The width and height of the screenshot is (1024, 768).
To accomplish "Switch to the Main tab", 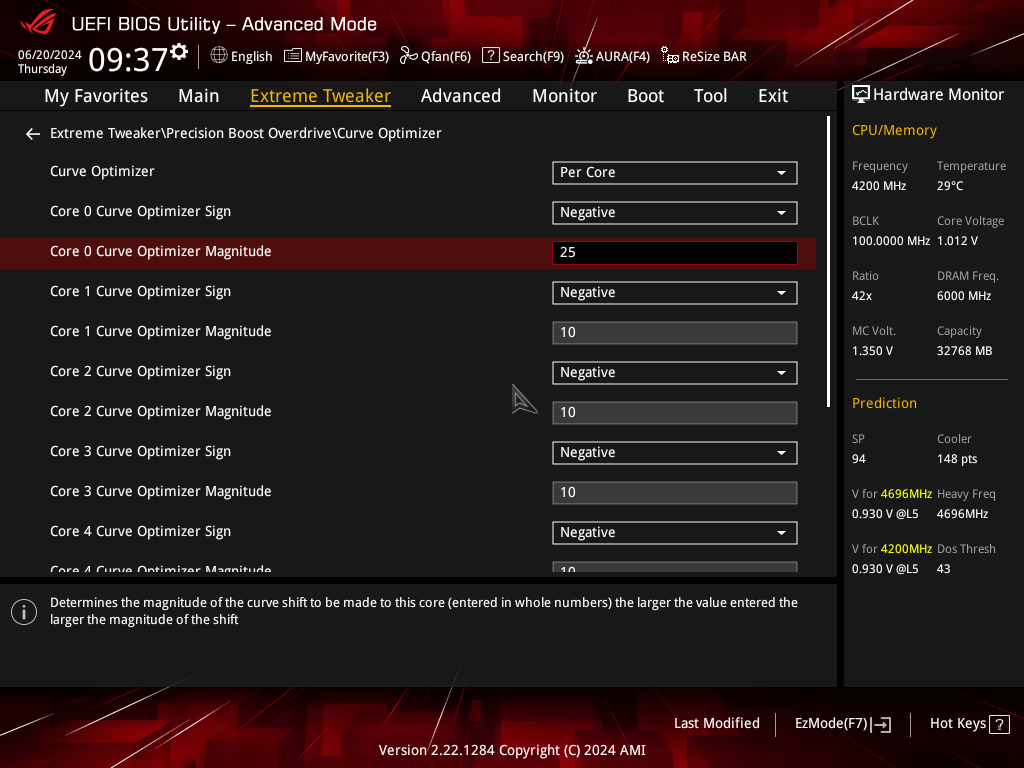I will (x=199, y=96).
